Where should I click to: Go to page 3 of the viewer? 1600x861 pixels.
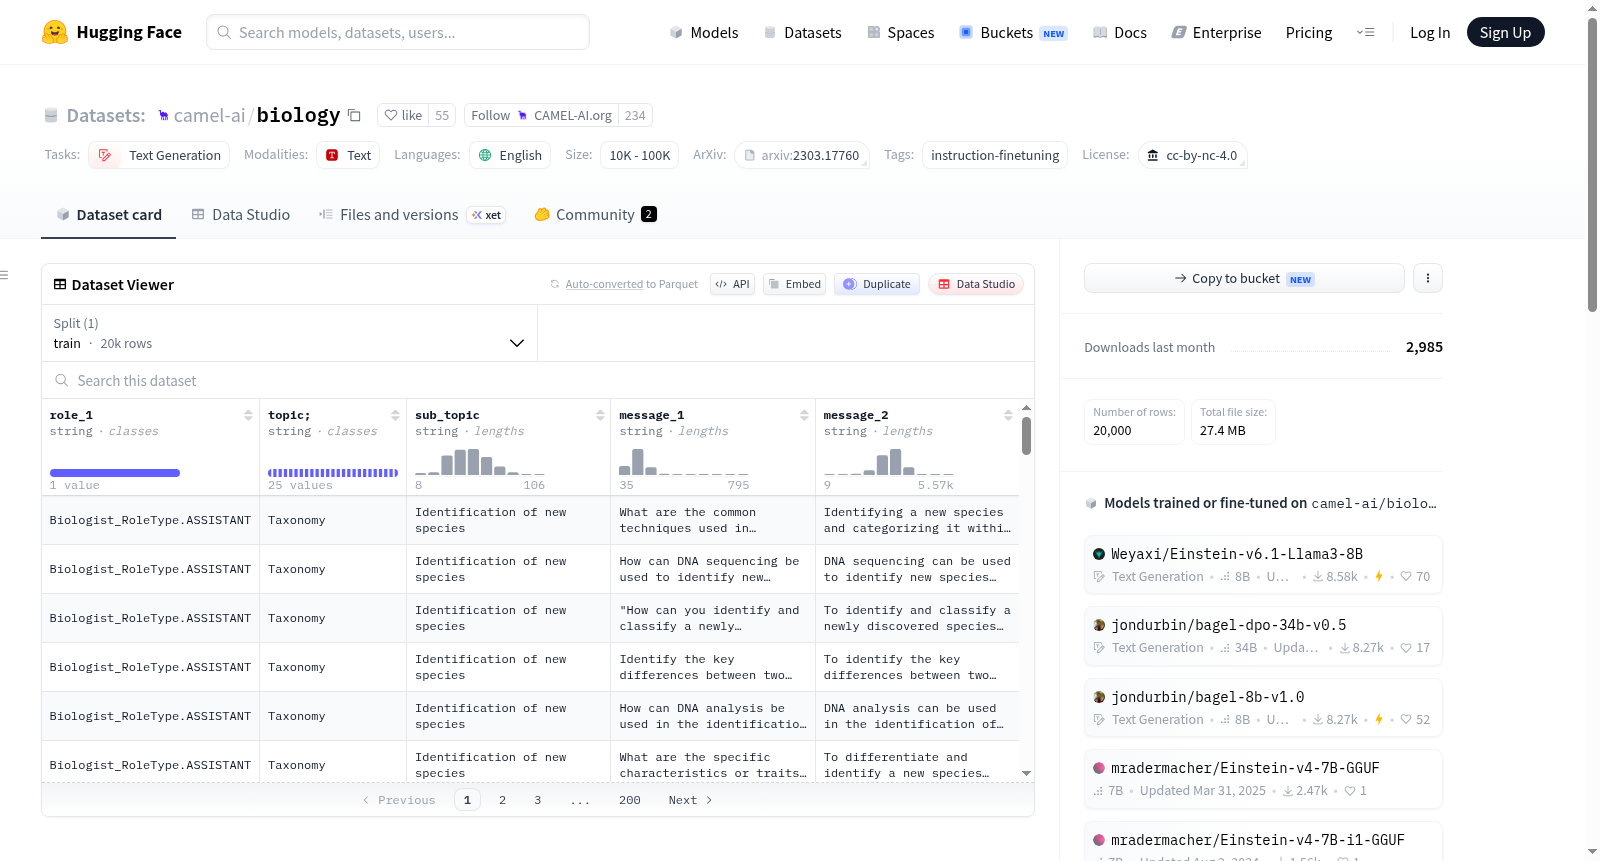537,800
